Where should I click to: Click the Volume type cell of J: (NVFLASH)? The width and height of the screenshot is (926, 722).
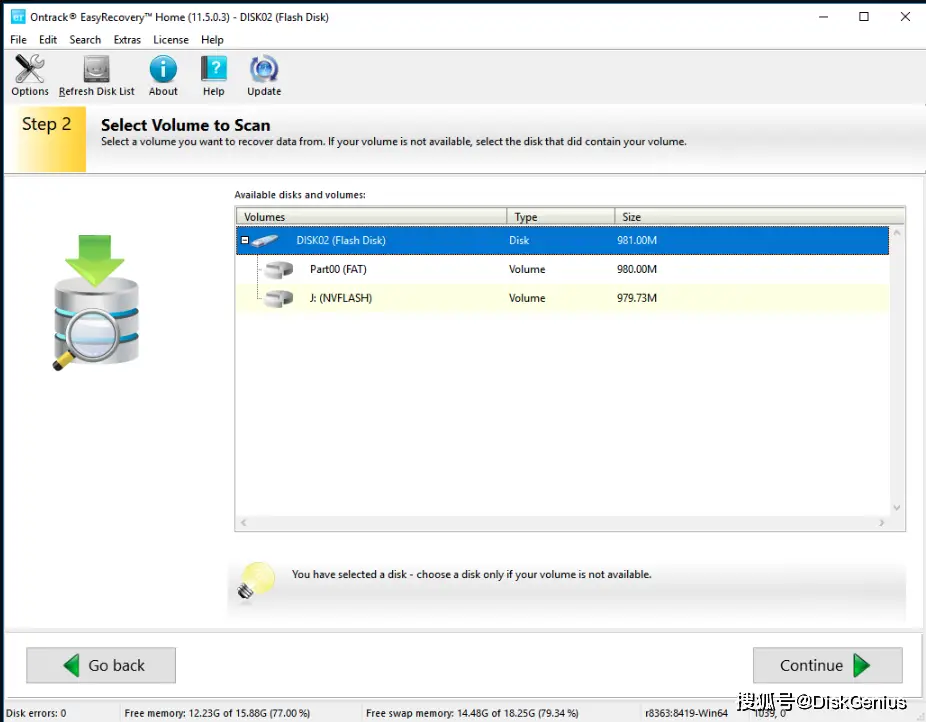pos(527,298)
